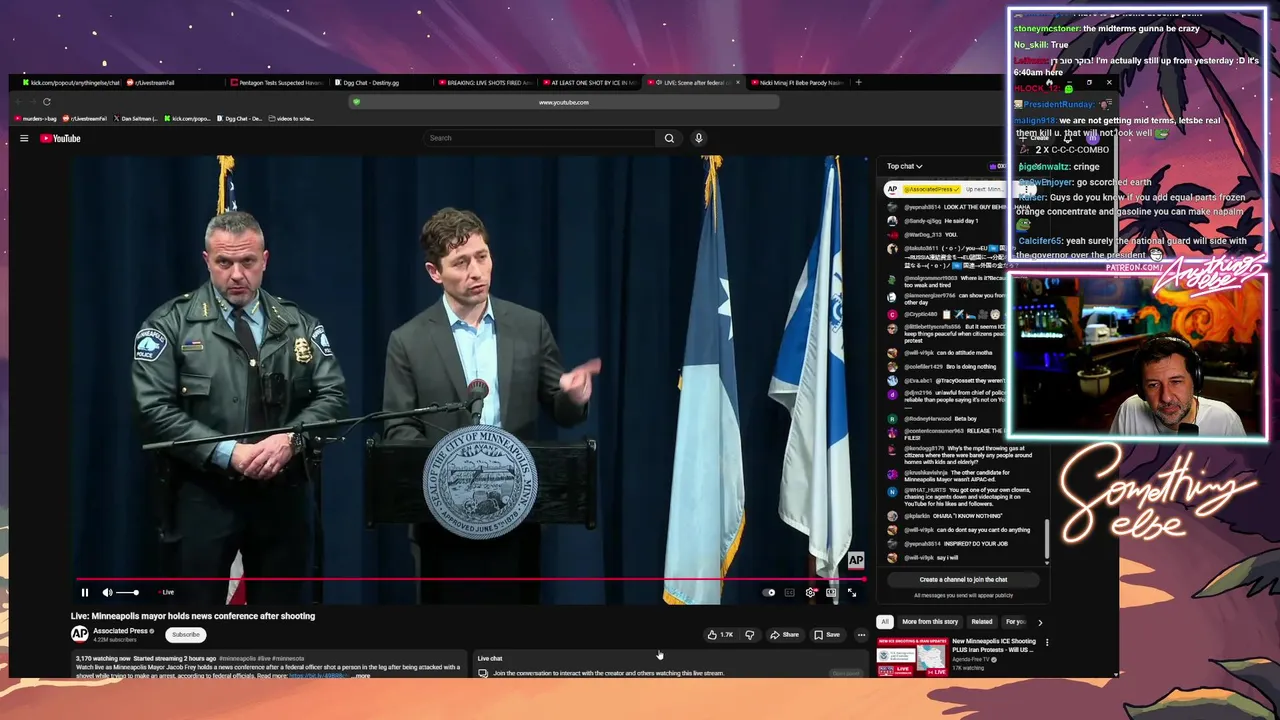Start voice search with microphone icon
The image size is (1280, 720).
click(698, 138)
